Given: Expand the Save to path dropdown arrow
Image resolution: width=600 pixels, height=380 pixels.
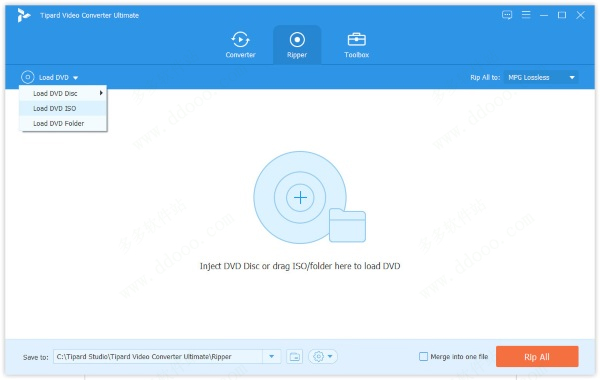Looking at the screenshot, I should pyautogui.click(x=272, y=357).
